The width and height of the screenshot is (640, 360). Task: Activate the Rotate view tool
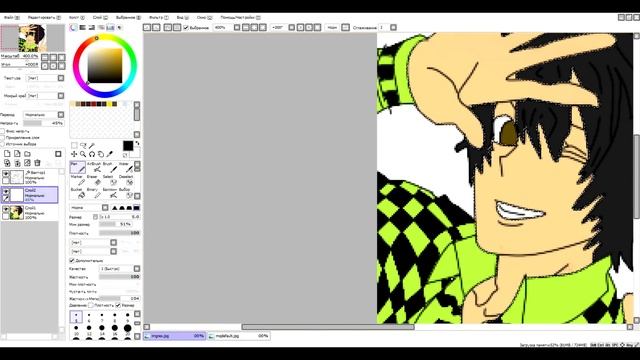click(x=92, y=154)
